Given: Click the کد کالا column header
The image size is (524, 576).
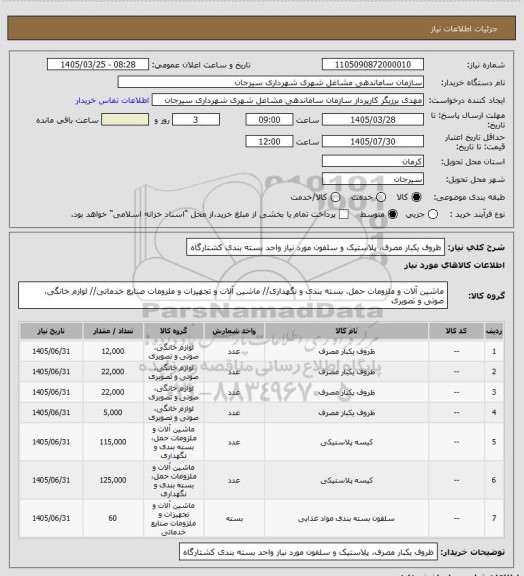Looking at the screenshot, I should click(456, 331).
